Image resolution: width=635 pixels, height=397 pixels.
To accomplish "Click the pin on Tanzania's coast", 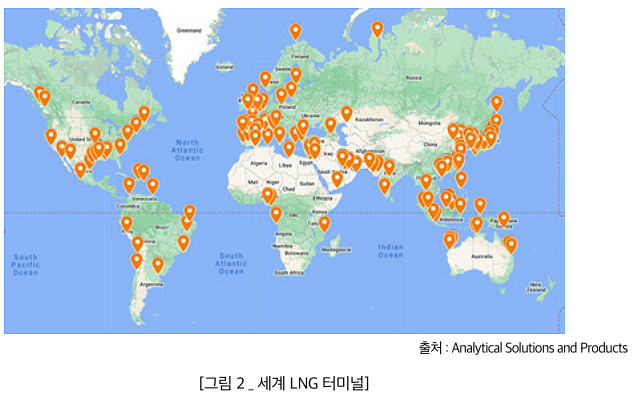I will tap(324, 224).
